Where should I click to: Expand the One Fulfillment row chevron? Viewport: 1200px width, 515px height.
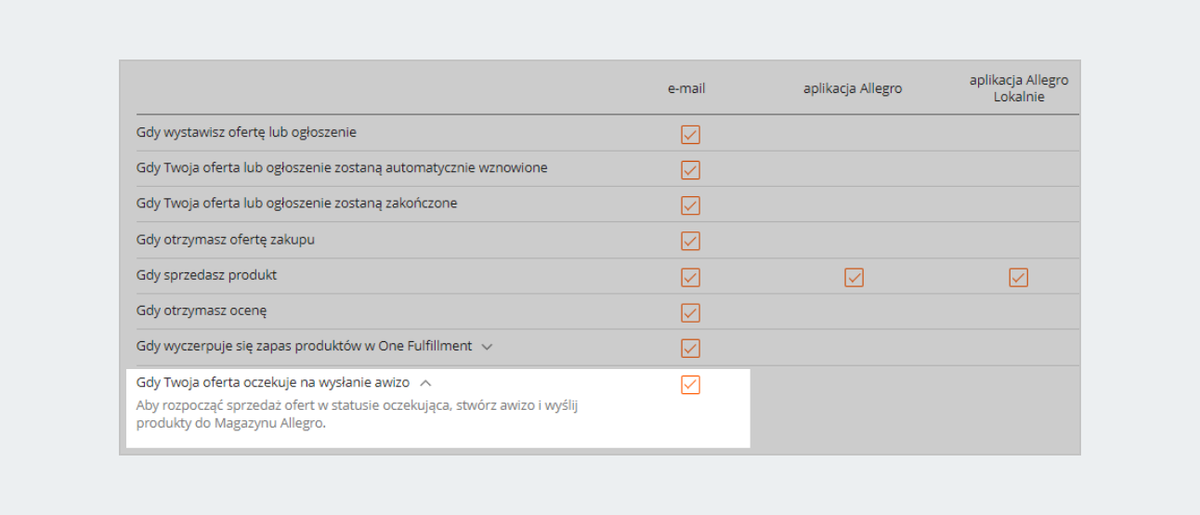point(487,347)
